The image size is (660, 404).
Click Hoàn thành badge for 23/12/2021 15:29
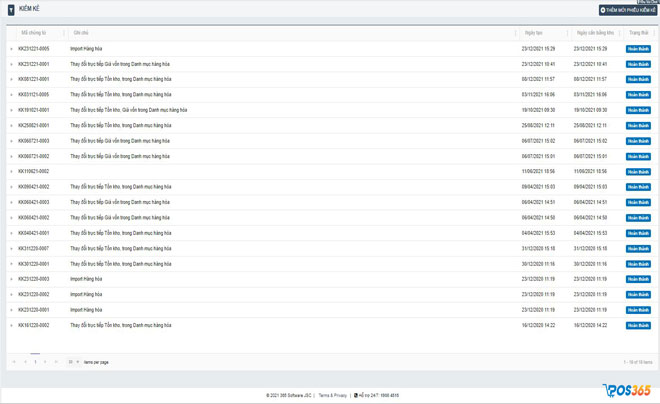[638, 49]
